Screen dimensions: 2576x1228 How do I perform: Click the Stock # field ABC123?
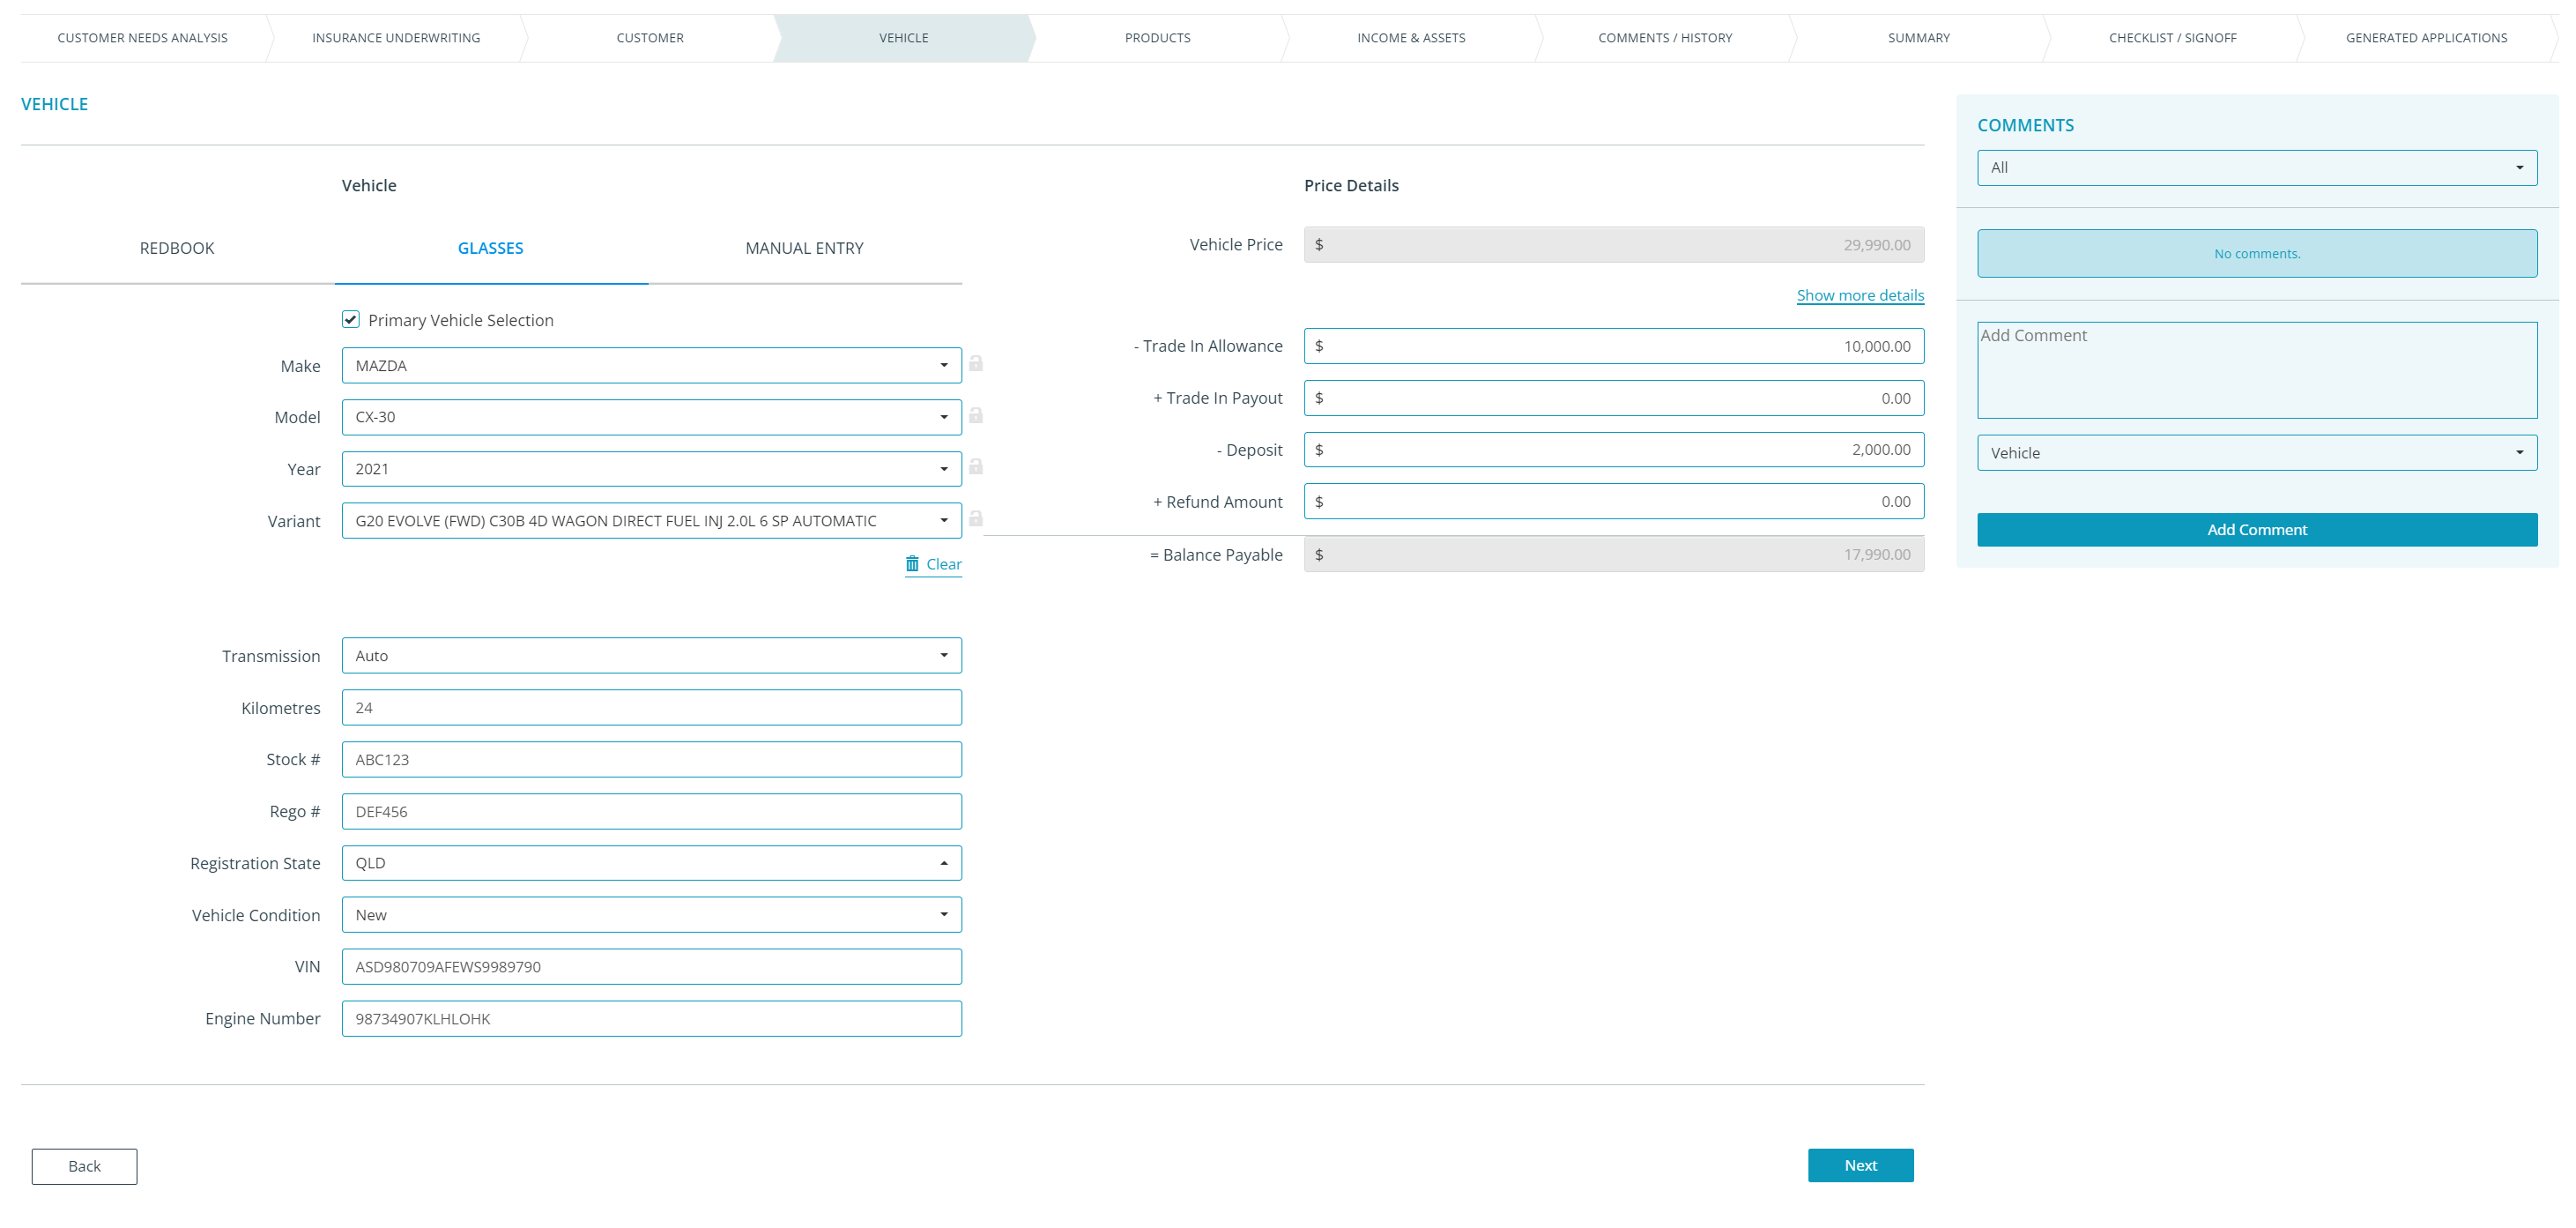tap(651, 760)
